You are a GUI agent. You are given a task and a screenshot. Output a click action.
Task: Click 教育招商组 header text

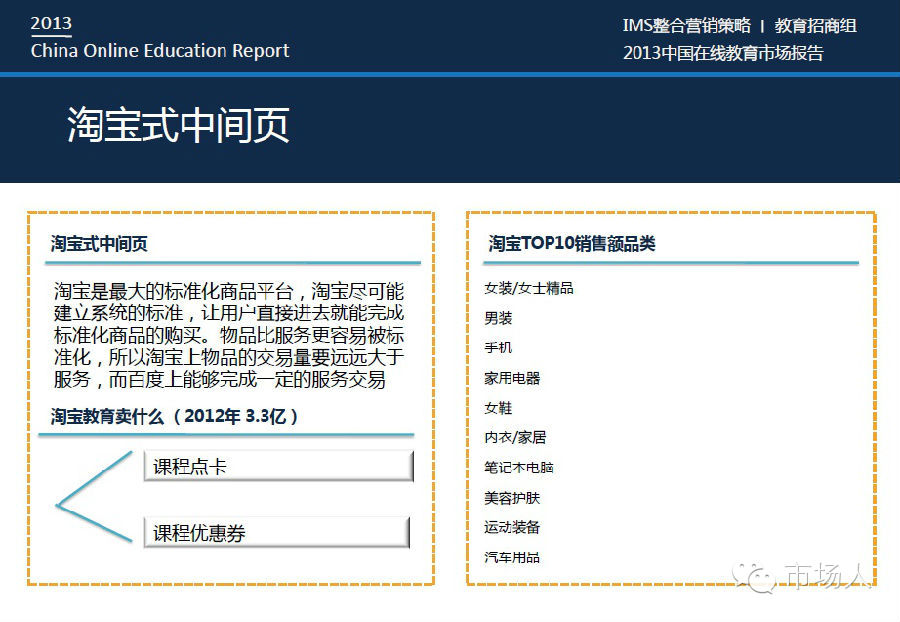click(x=816, y=26)
